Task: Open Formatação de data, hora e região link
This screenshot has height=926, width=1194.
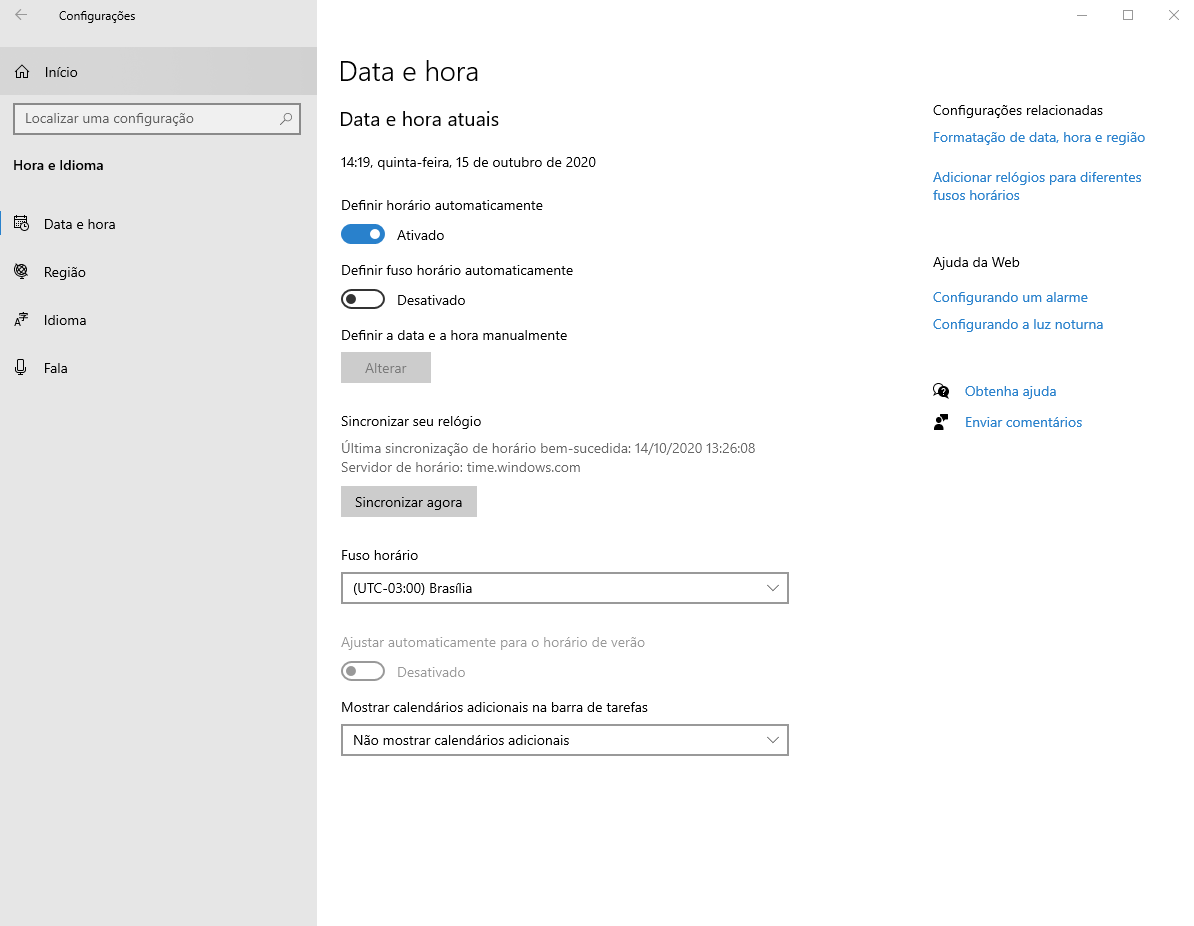Action: click(x=1038, y=137)
